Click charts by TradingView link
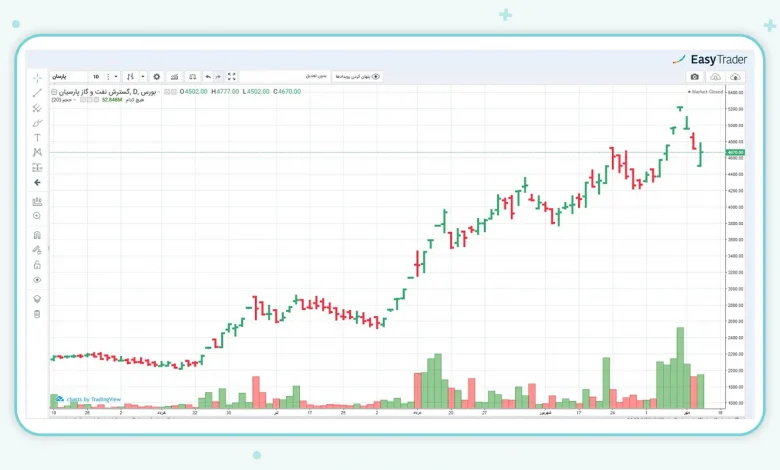 click(89, 399)
